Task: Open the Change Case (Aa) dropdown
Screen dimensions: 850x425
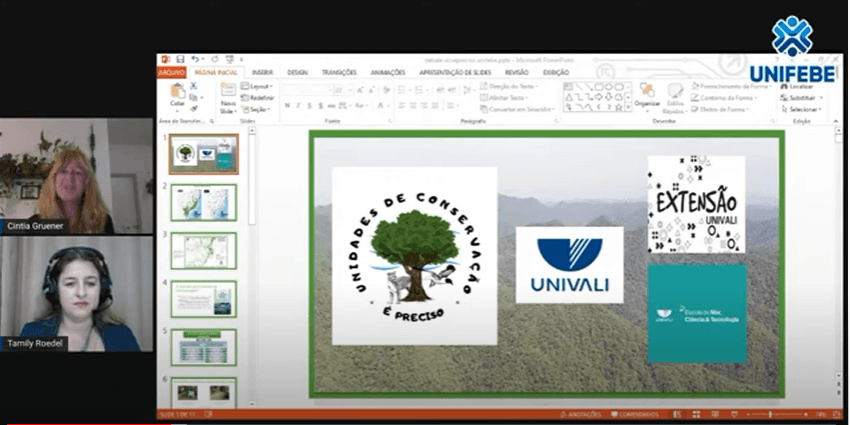Action: point(362,106)
